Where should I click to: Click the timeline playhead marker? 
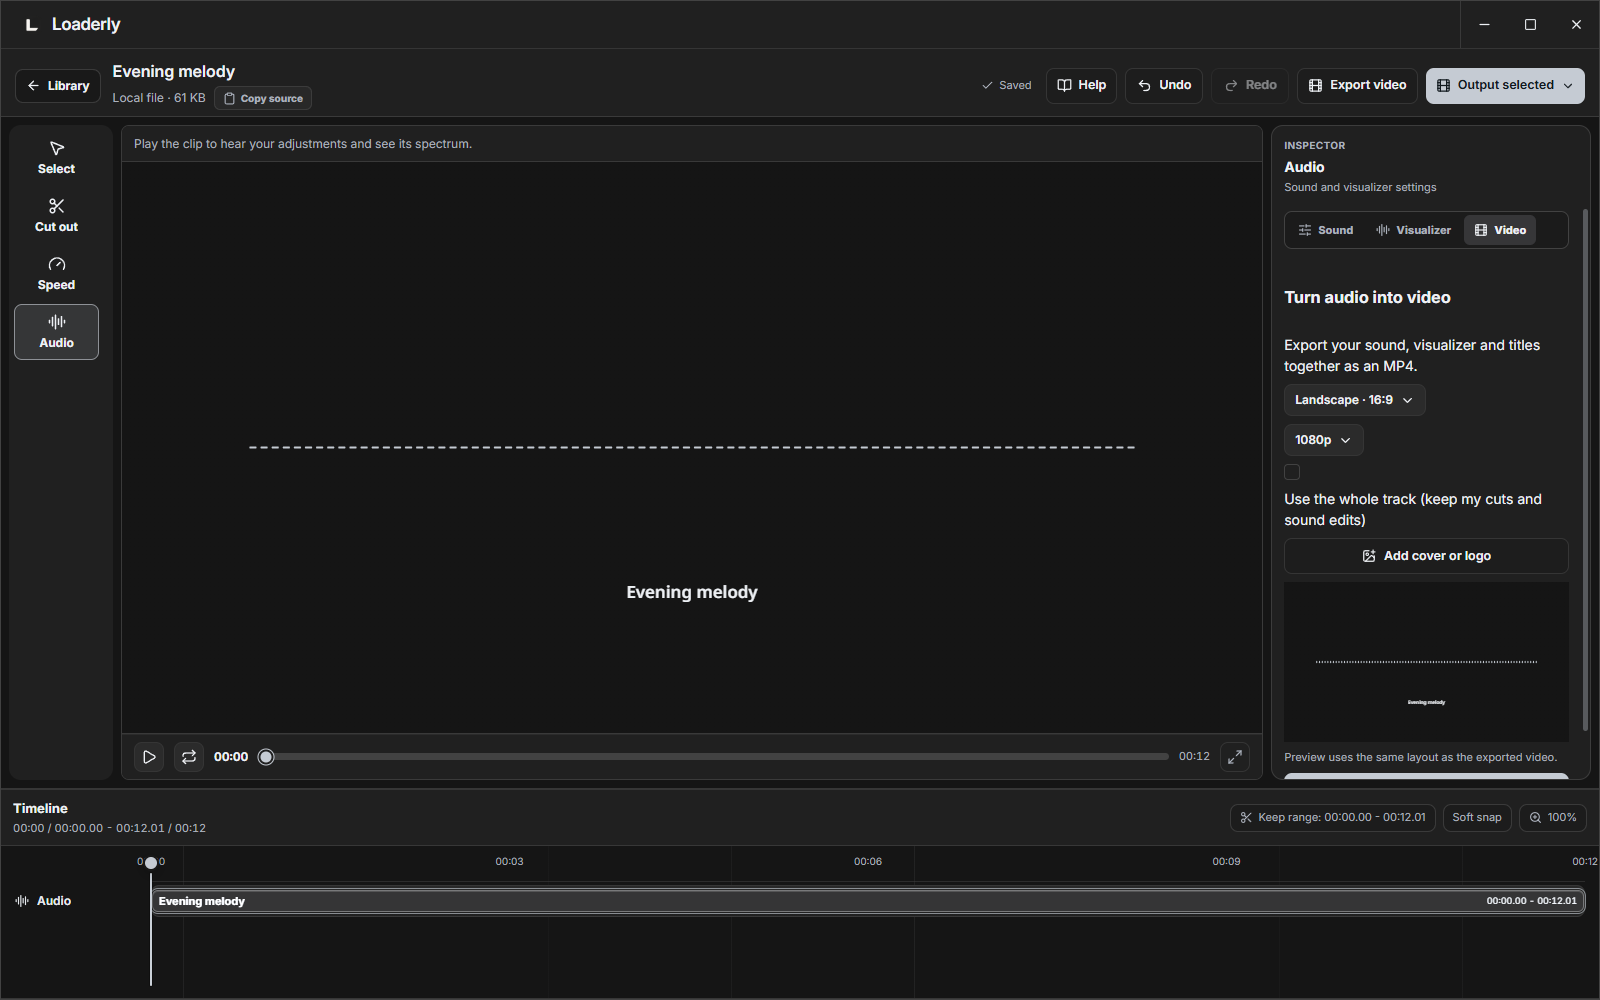[151, 862]
